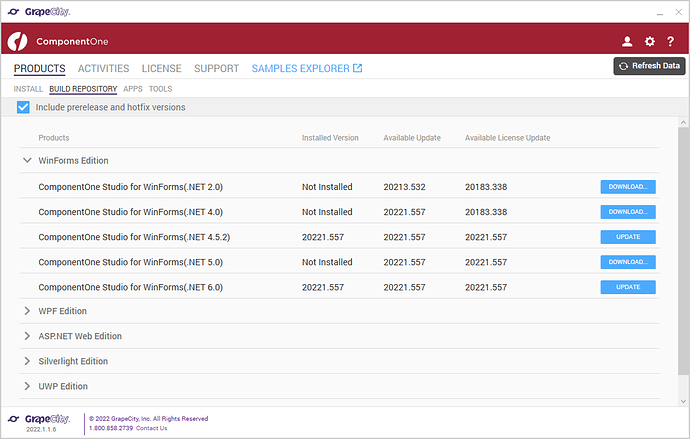Open SAMPLES EXPLORER external link
Image resolution: width=690 pixels, height=439 pixels.
[x=307, y=69]
